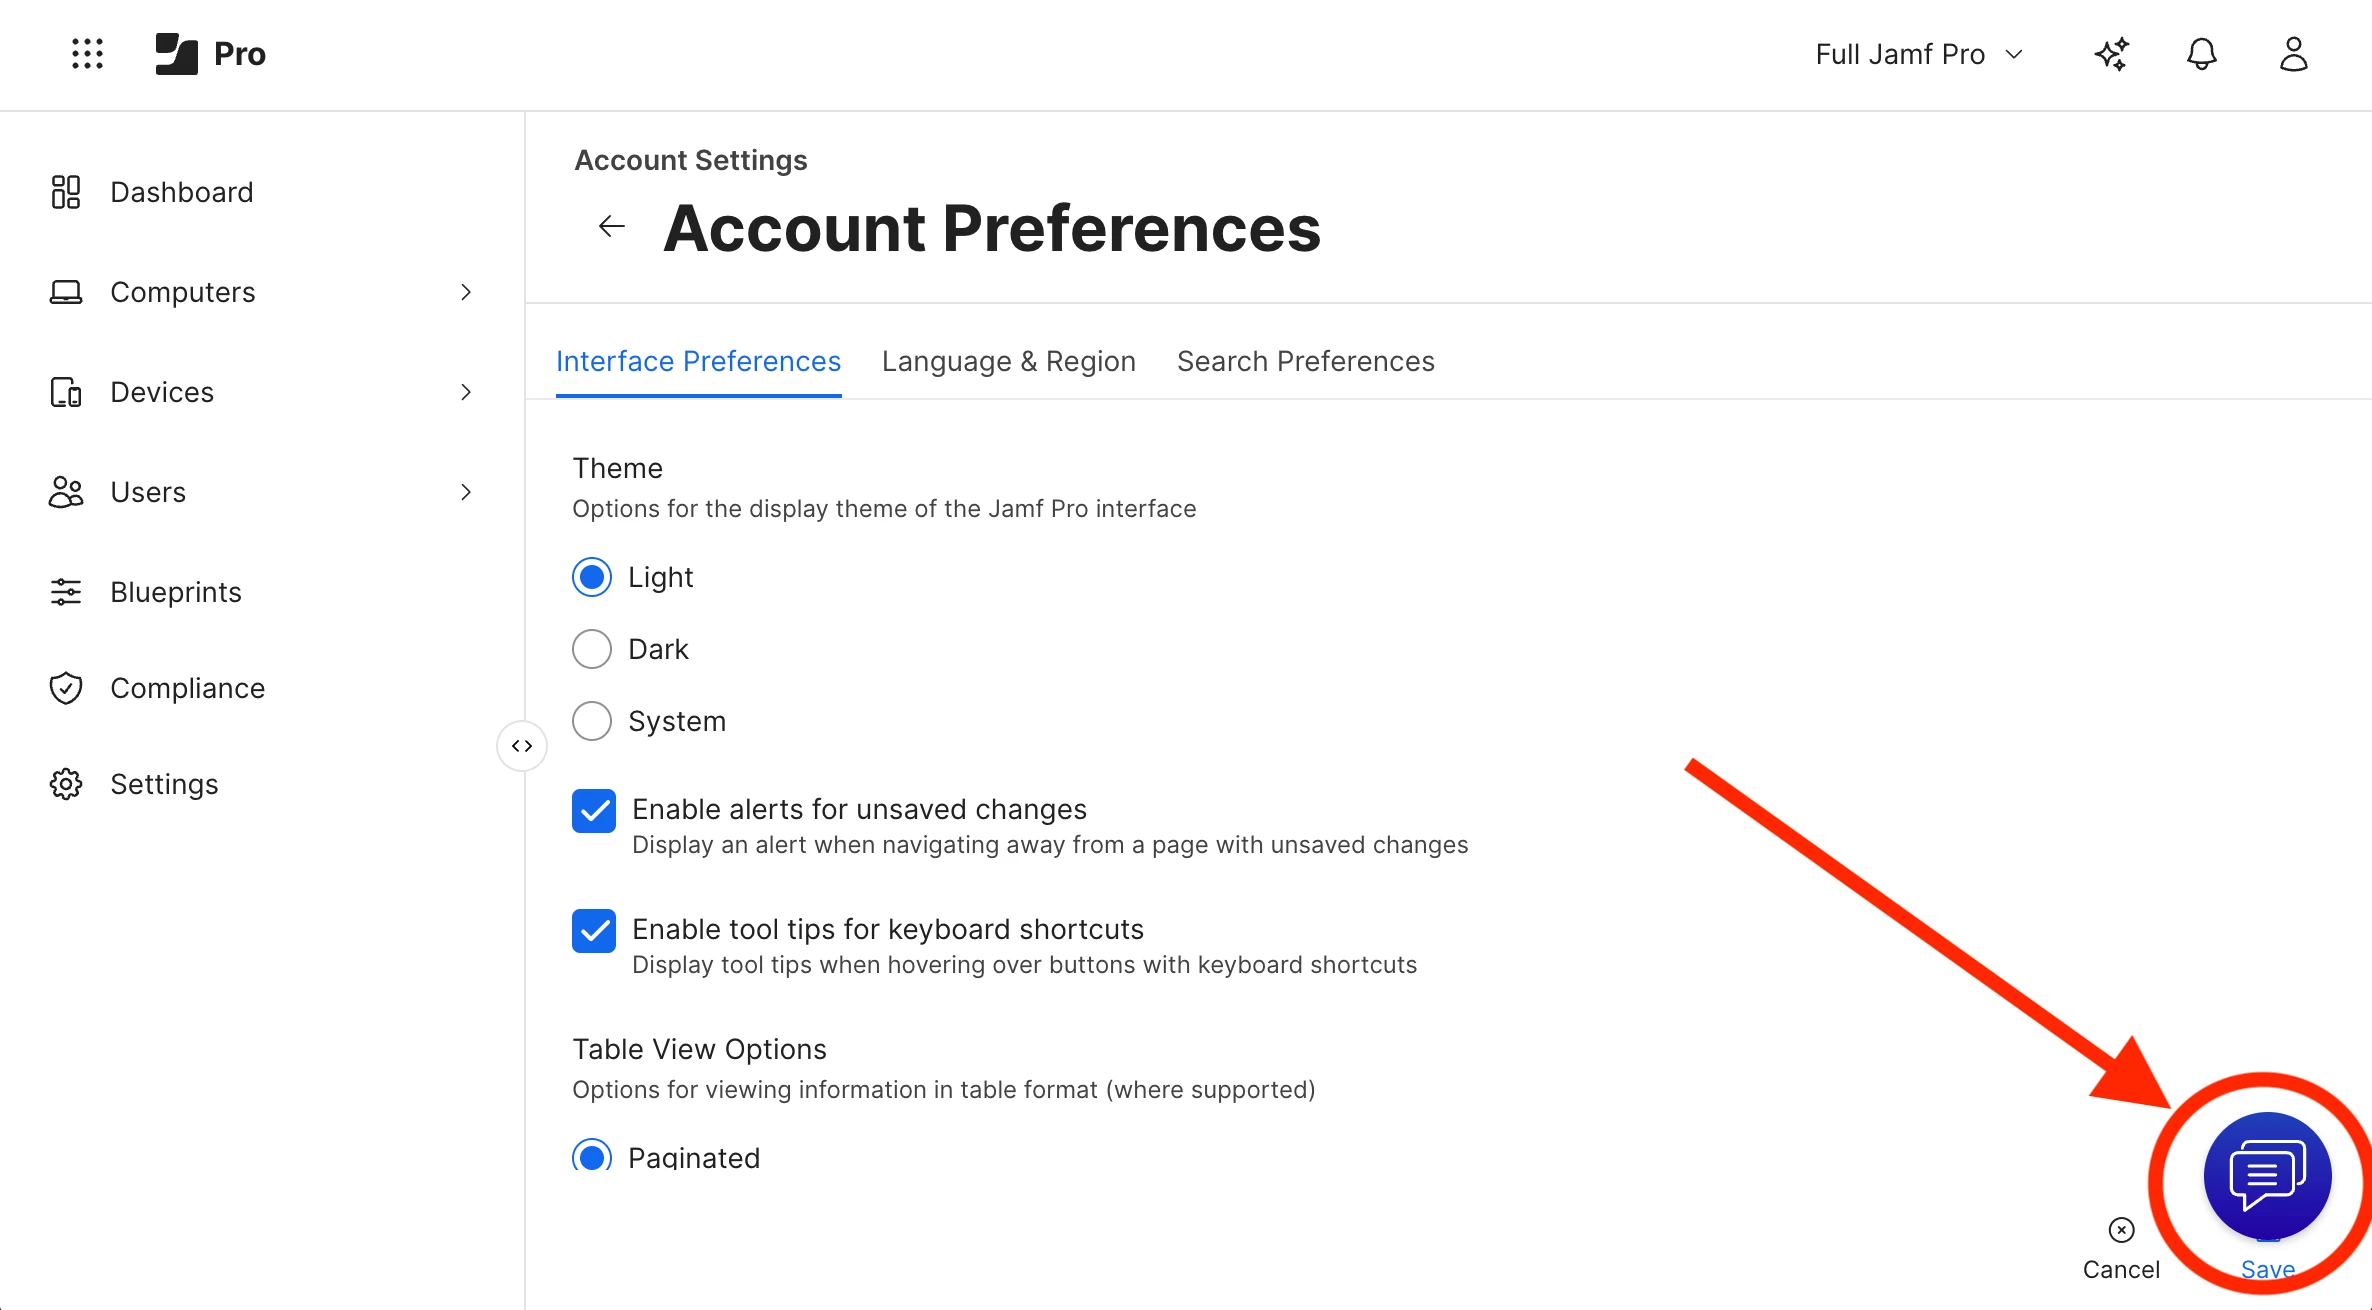Click the back arrow beside Account Preferences
The width and height of the screenshot is (2372, 1310).
611,227
